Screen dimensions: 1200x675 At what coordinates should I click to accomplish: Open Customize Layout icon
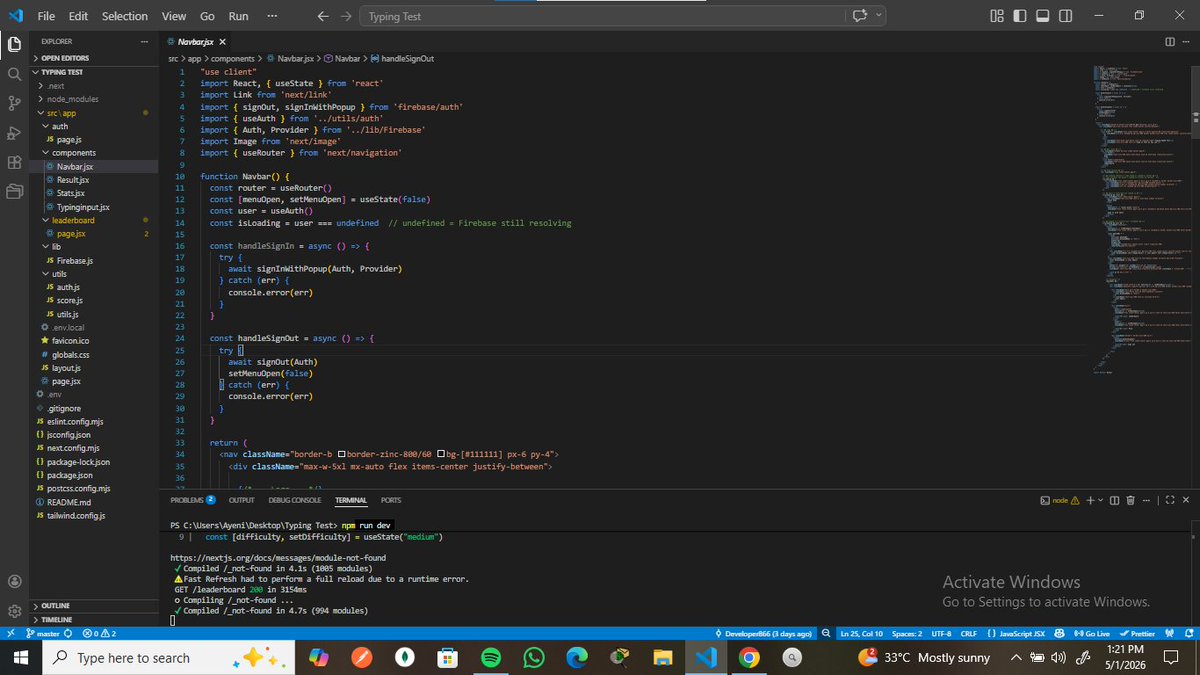[997, 16]
